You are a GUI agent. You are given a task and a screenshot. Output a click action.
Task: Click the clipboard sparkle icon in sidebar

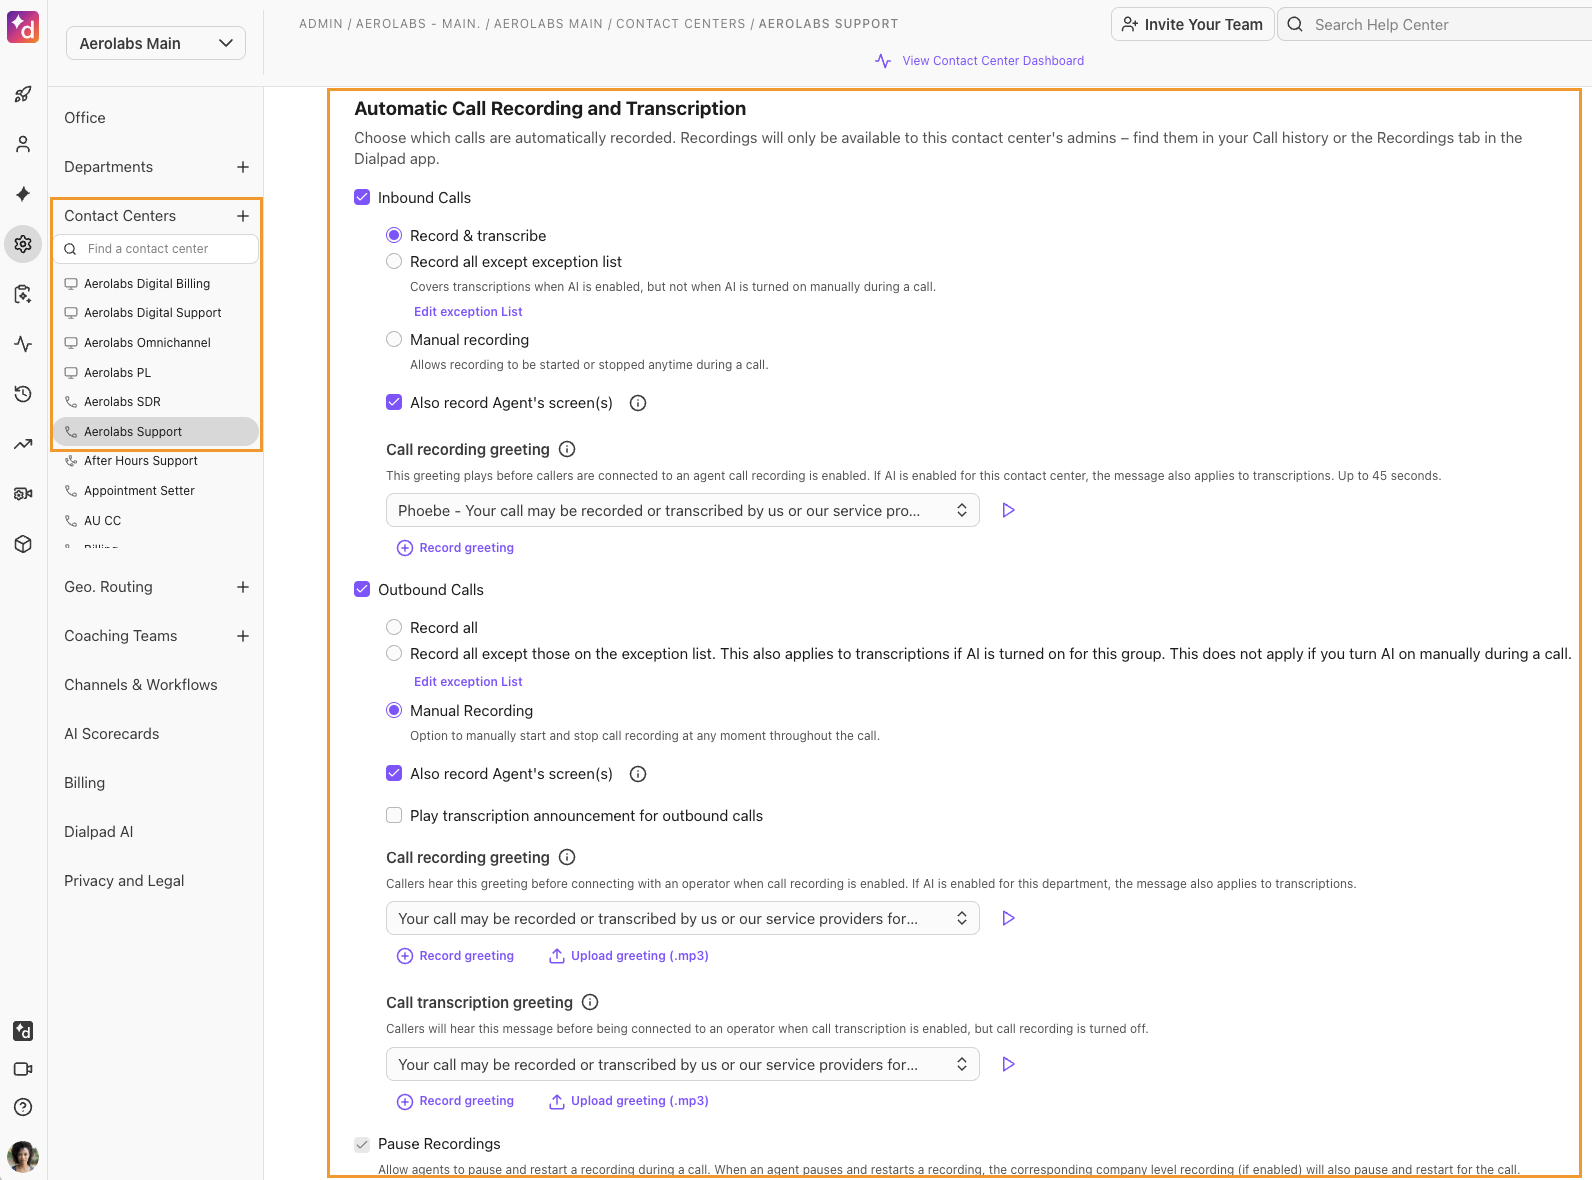[23, 294]
